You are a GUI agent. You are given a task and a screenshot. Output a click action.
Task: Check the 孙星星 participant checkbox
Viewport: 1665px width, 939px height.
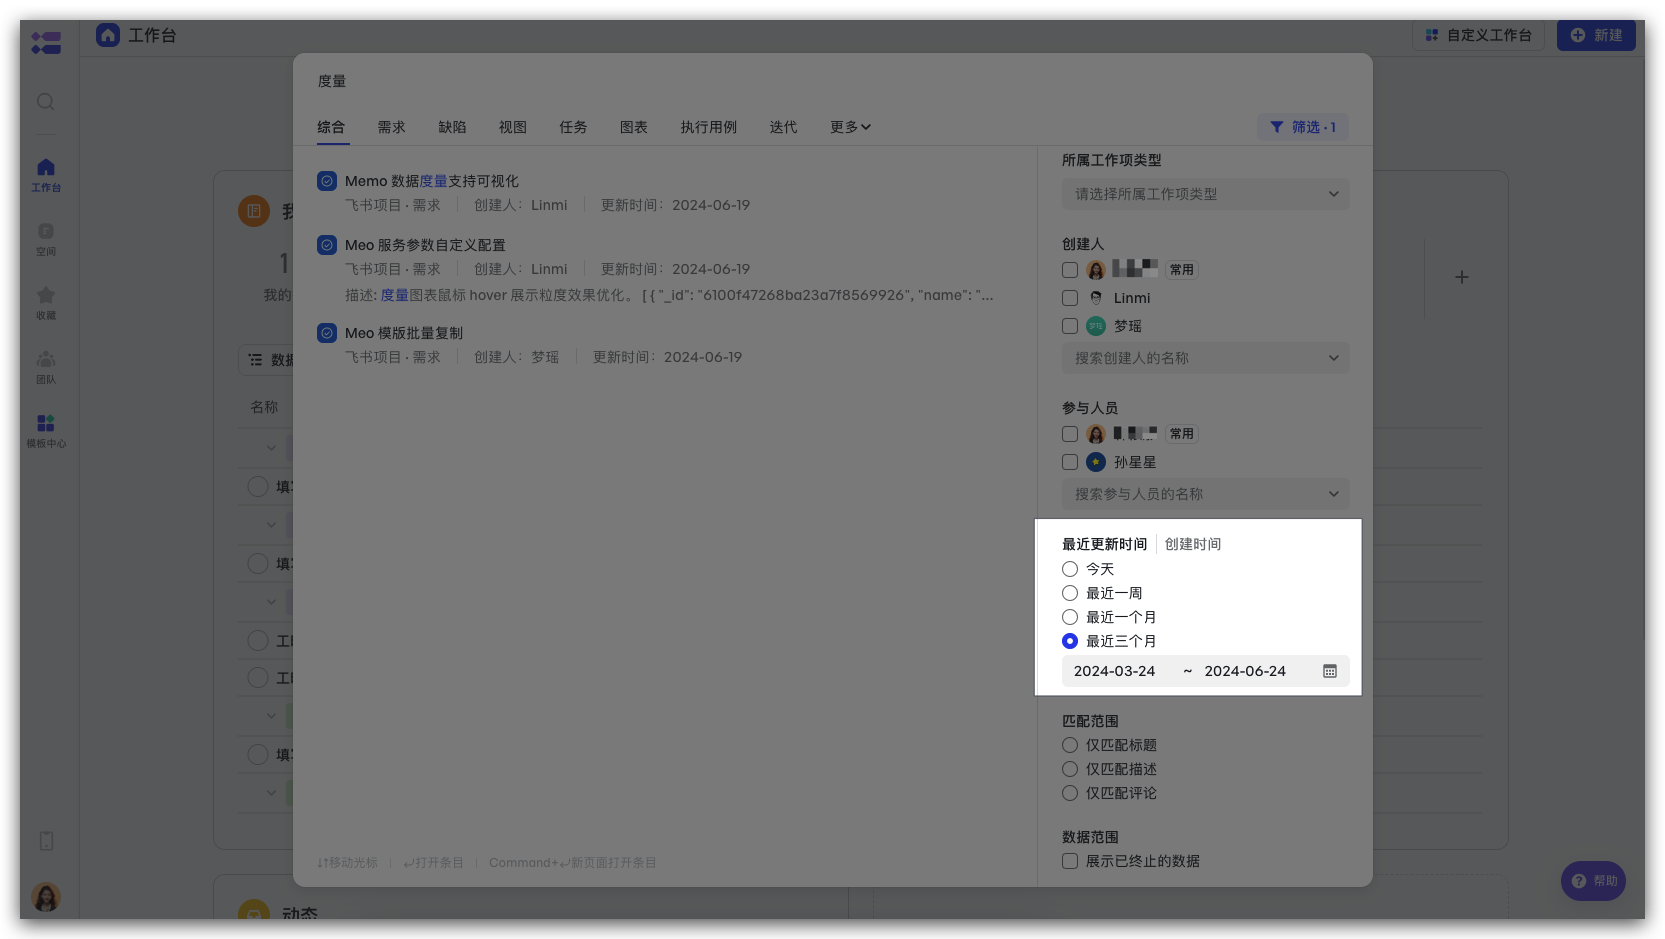click(1070, 462)
